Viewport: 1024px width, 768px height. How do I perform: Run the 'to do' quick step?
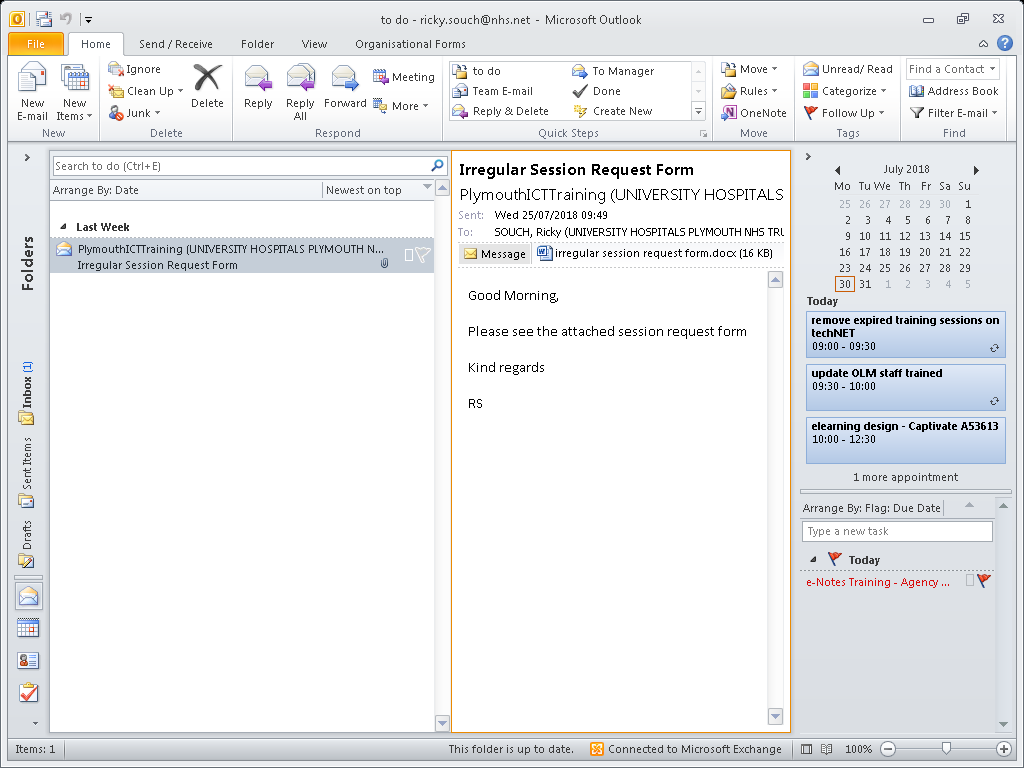[477, 71]
